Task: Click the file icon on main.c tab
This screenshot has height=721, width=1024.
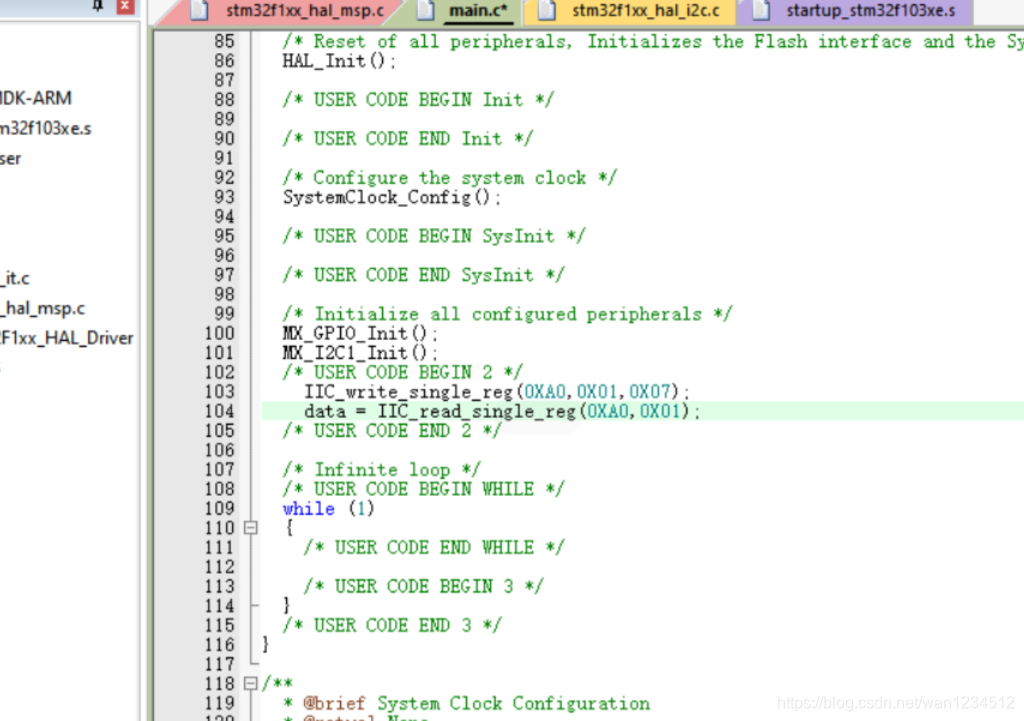Action: pyautogui.click(x=423, y=12)
